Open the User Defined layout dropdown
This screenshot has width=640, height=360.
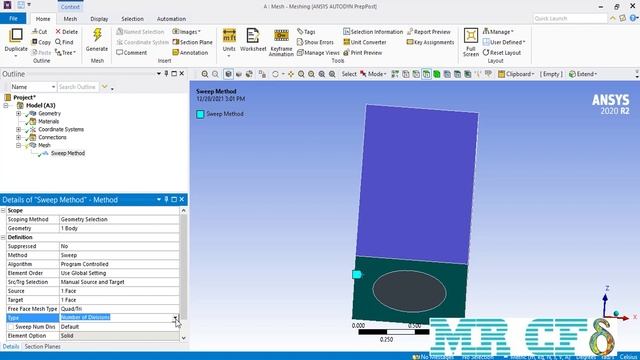[x=504, y=42]
